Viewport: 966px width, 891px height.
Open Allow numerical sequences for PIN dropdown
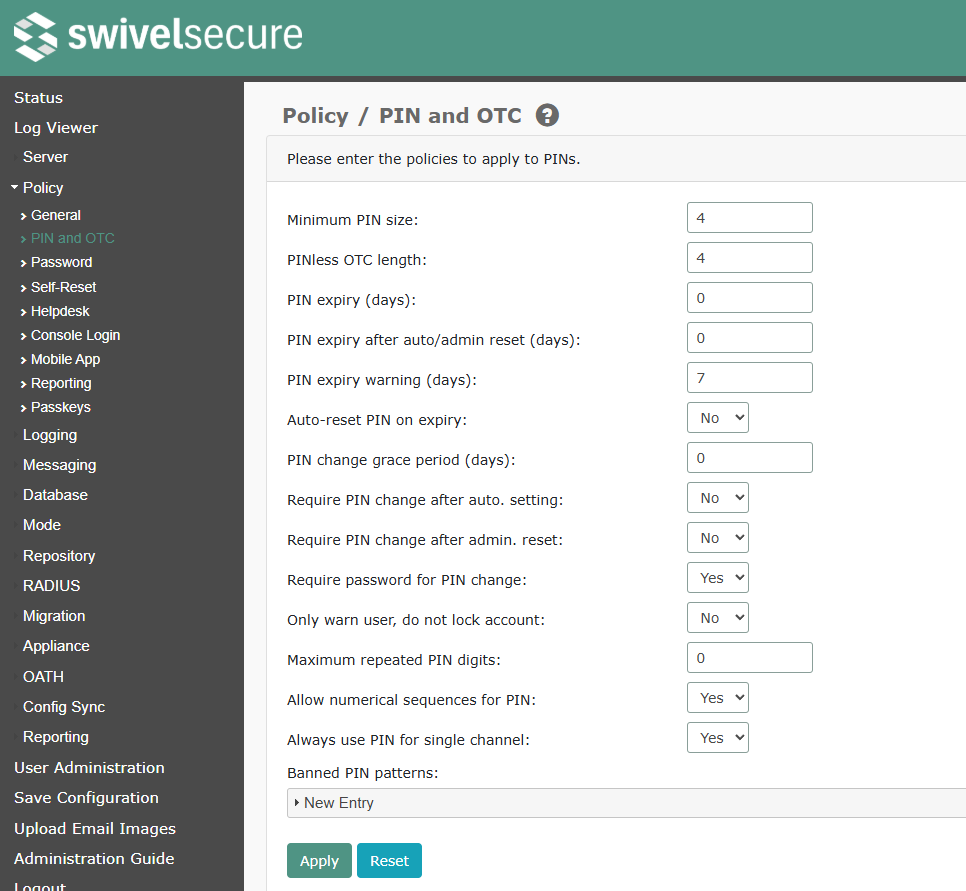click(x=718, y=698)
